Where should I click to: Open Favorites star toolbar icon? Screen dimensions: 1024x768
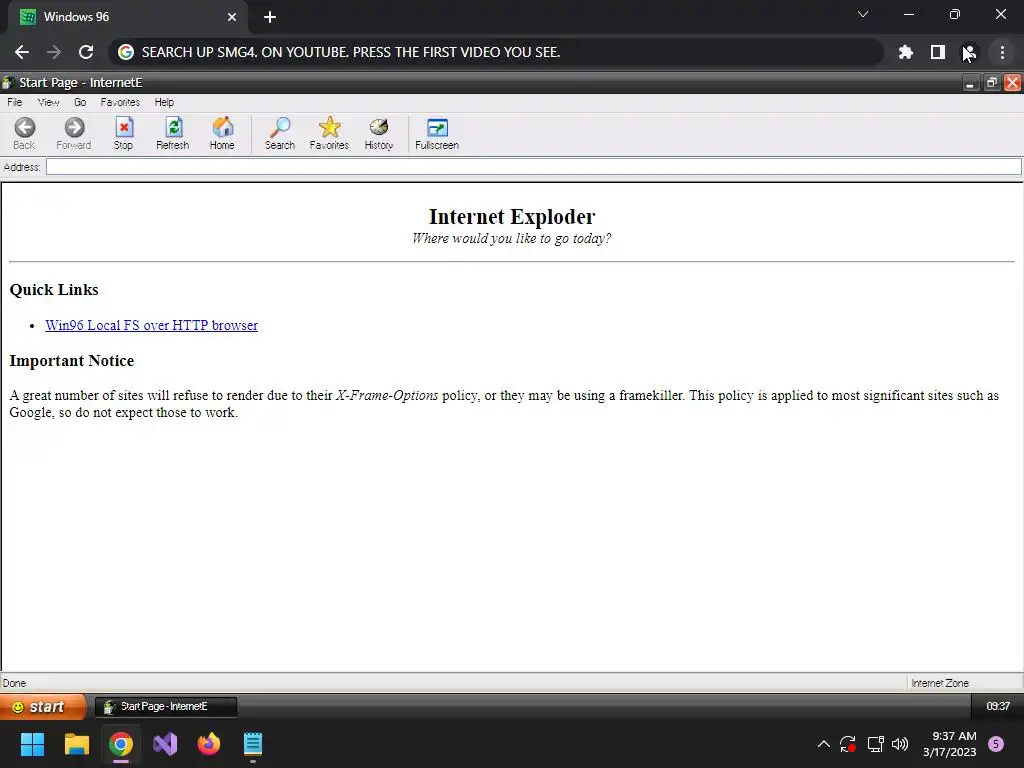point(329,133)
